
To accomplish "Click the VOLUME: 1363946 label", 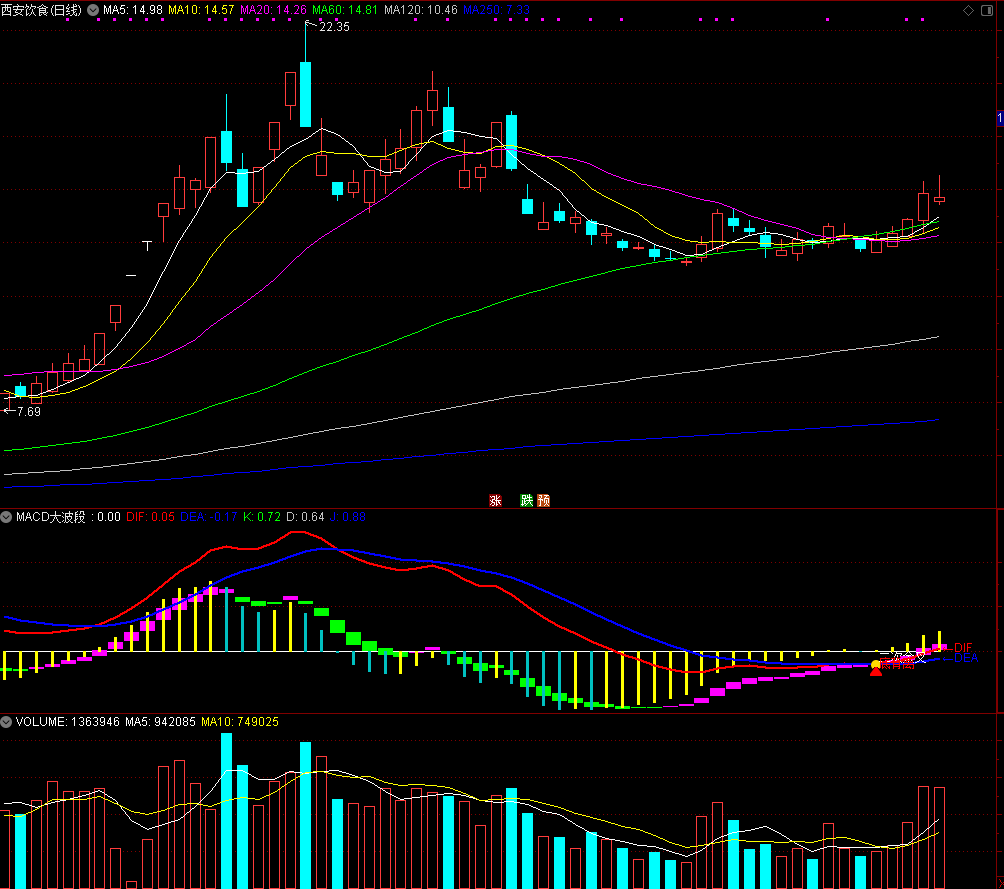I will coord(67,722).
